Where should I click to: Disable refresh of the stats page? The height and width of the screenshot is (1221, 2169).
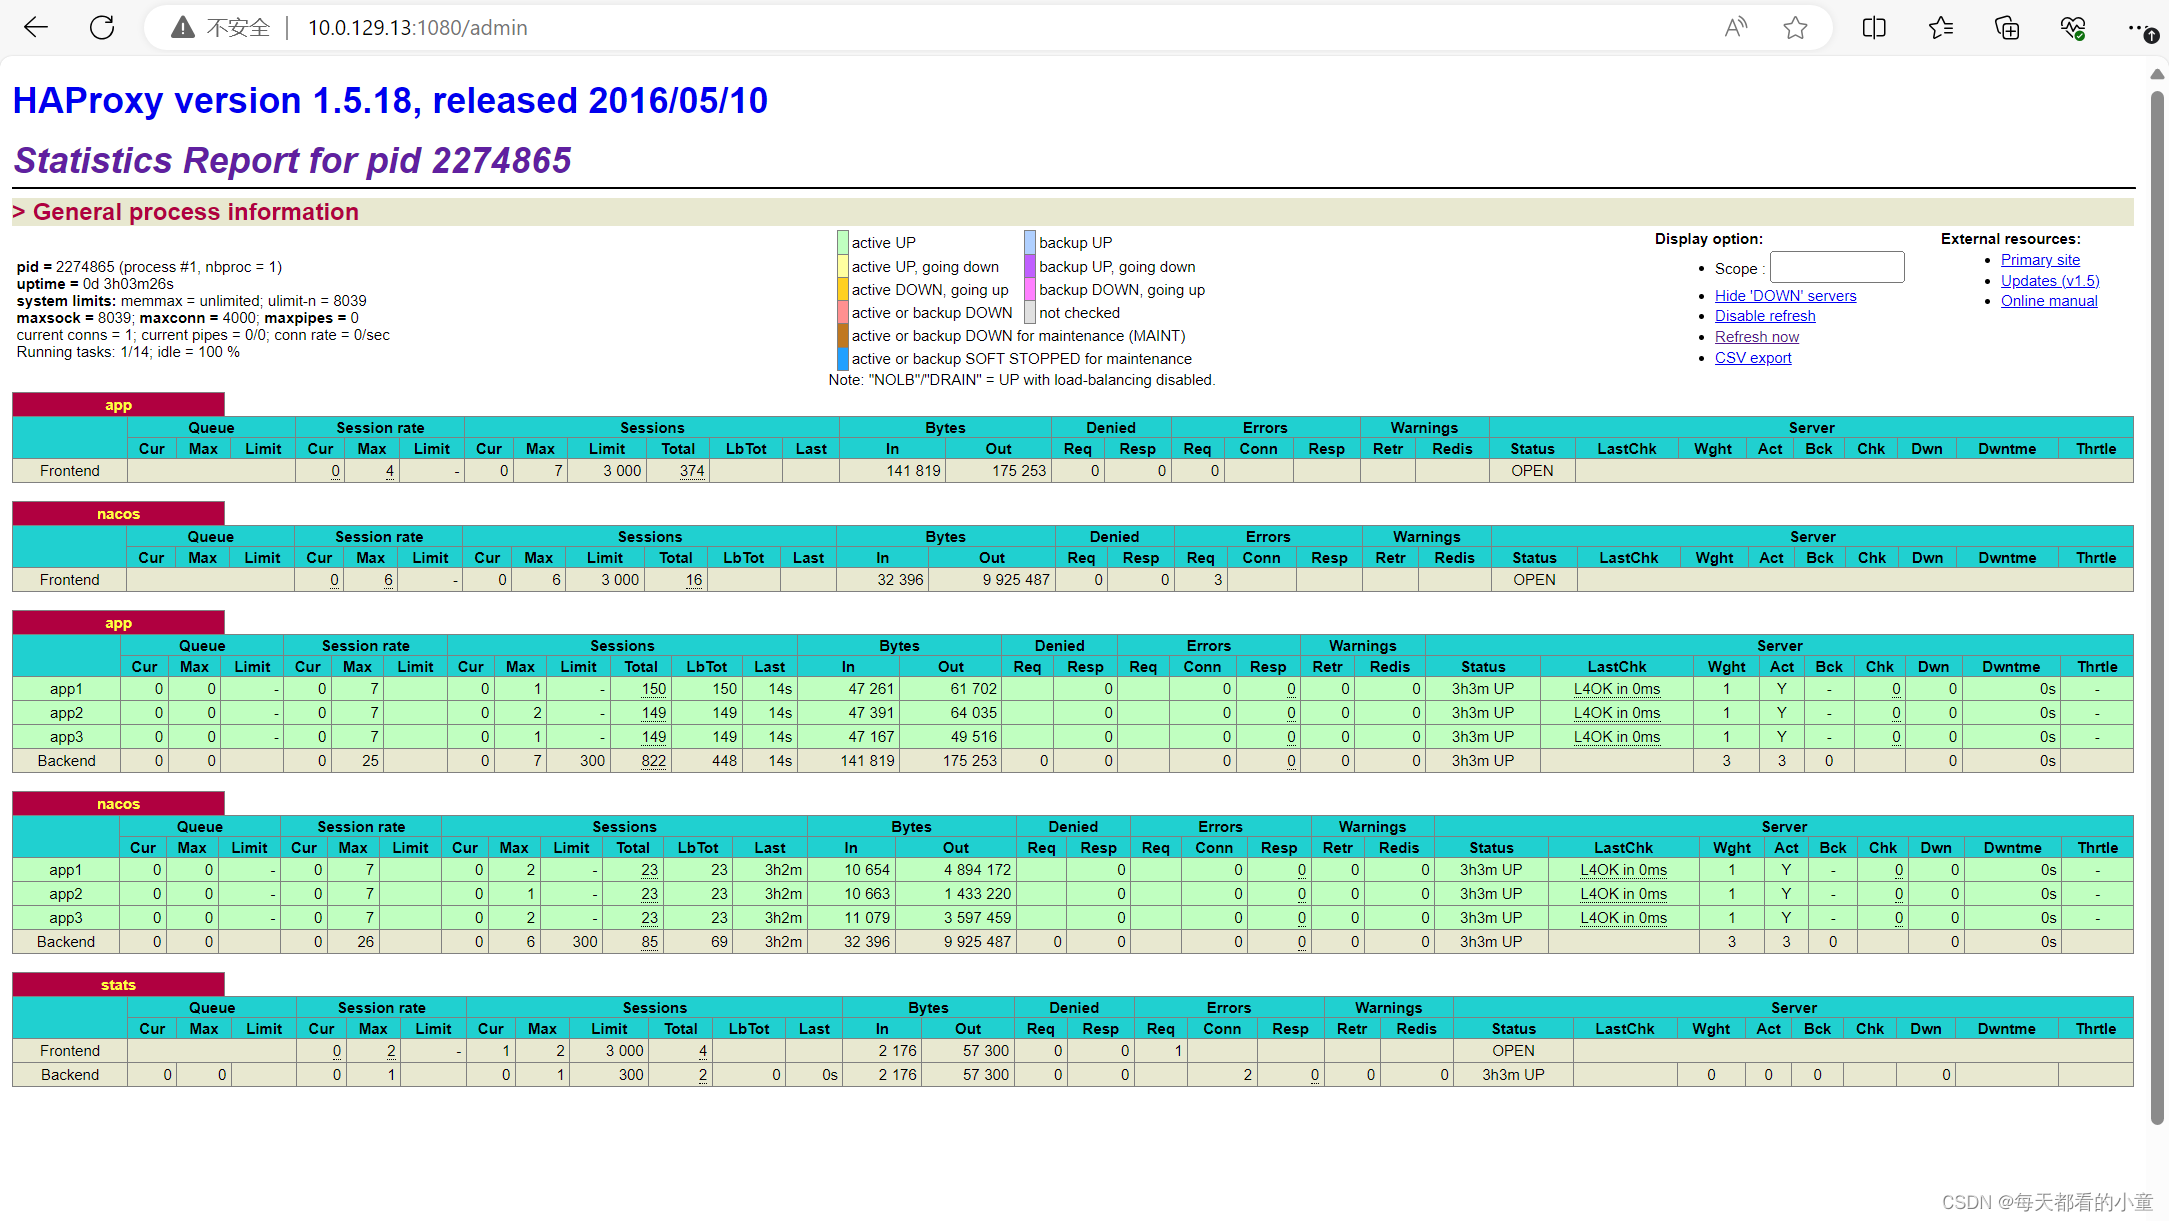(1765, 316)
